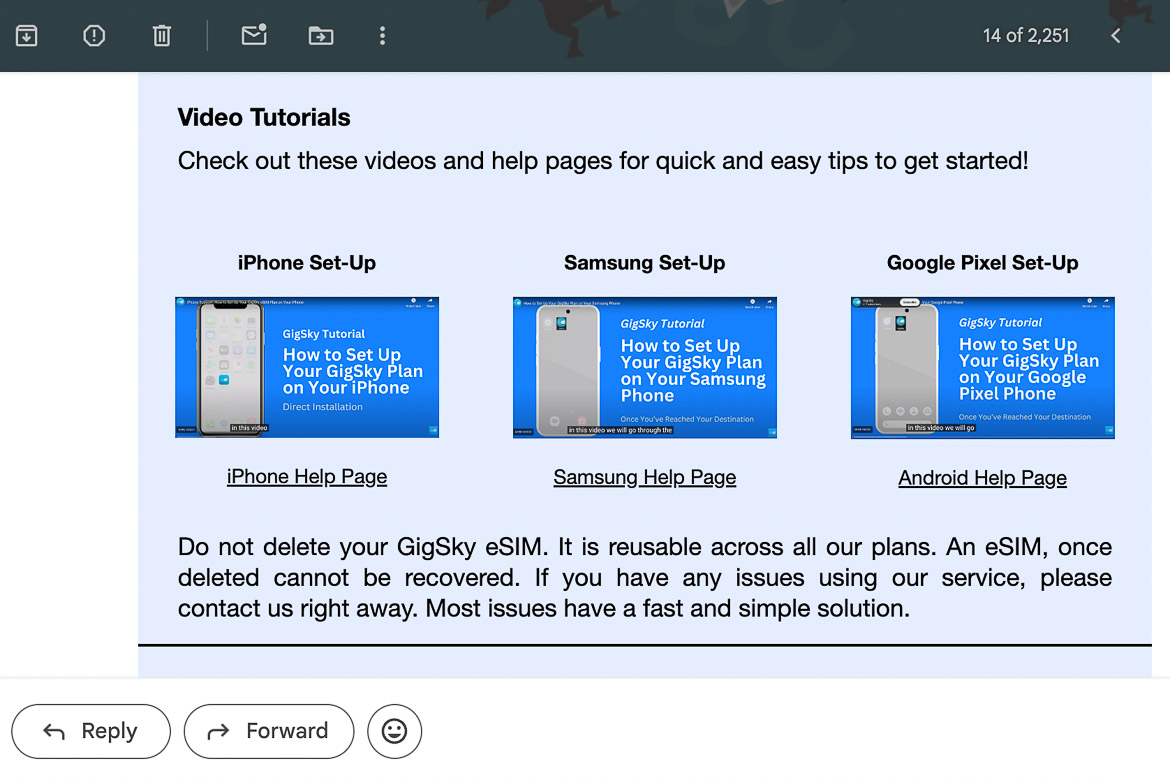
Task: Reply to this email
Action: click(x=90, y=731)
